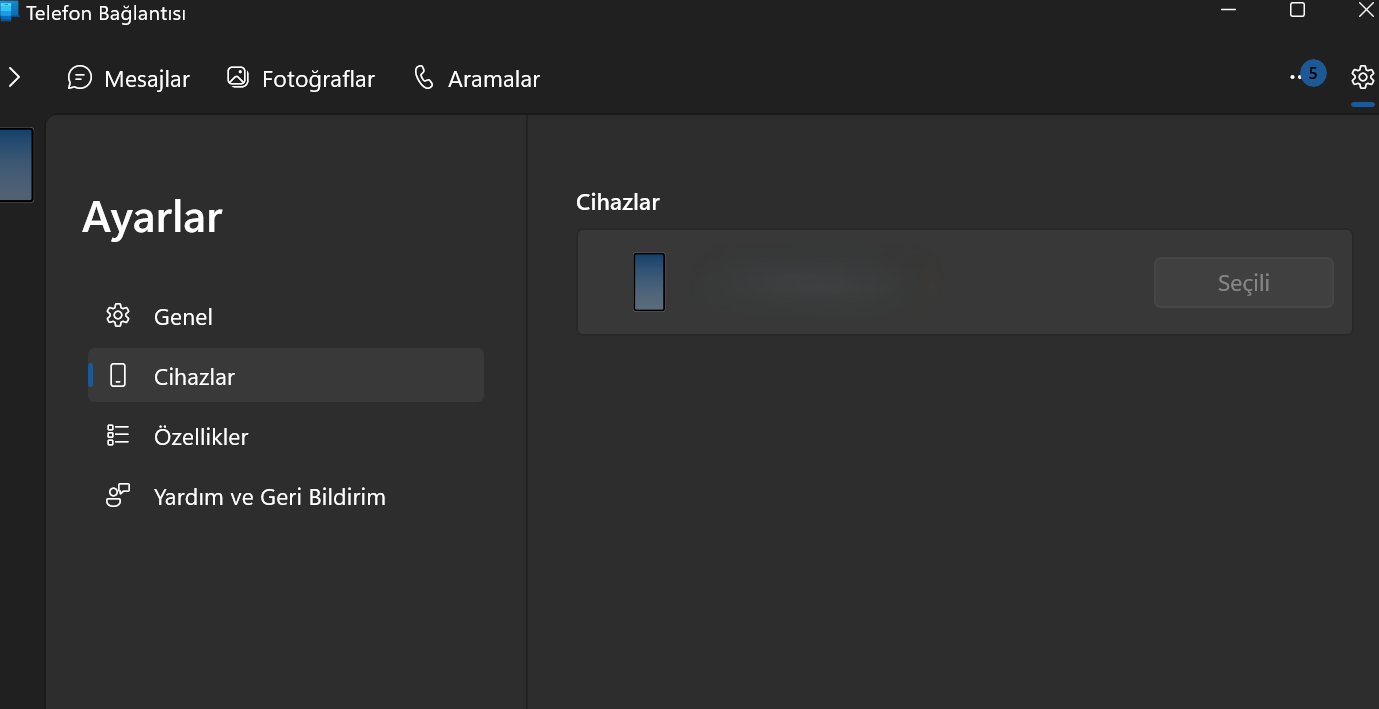Expand the left panel chevron arrow
Image resolution: width=1379 pixels, height=709 pixels.
(14, 77)
